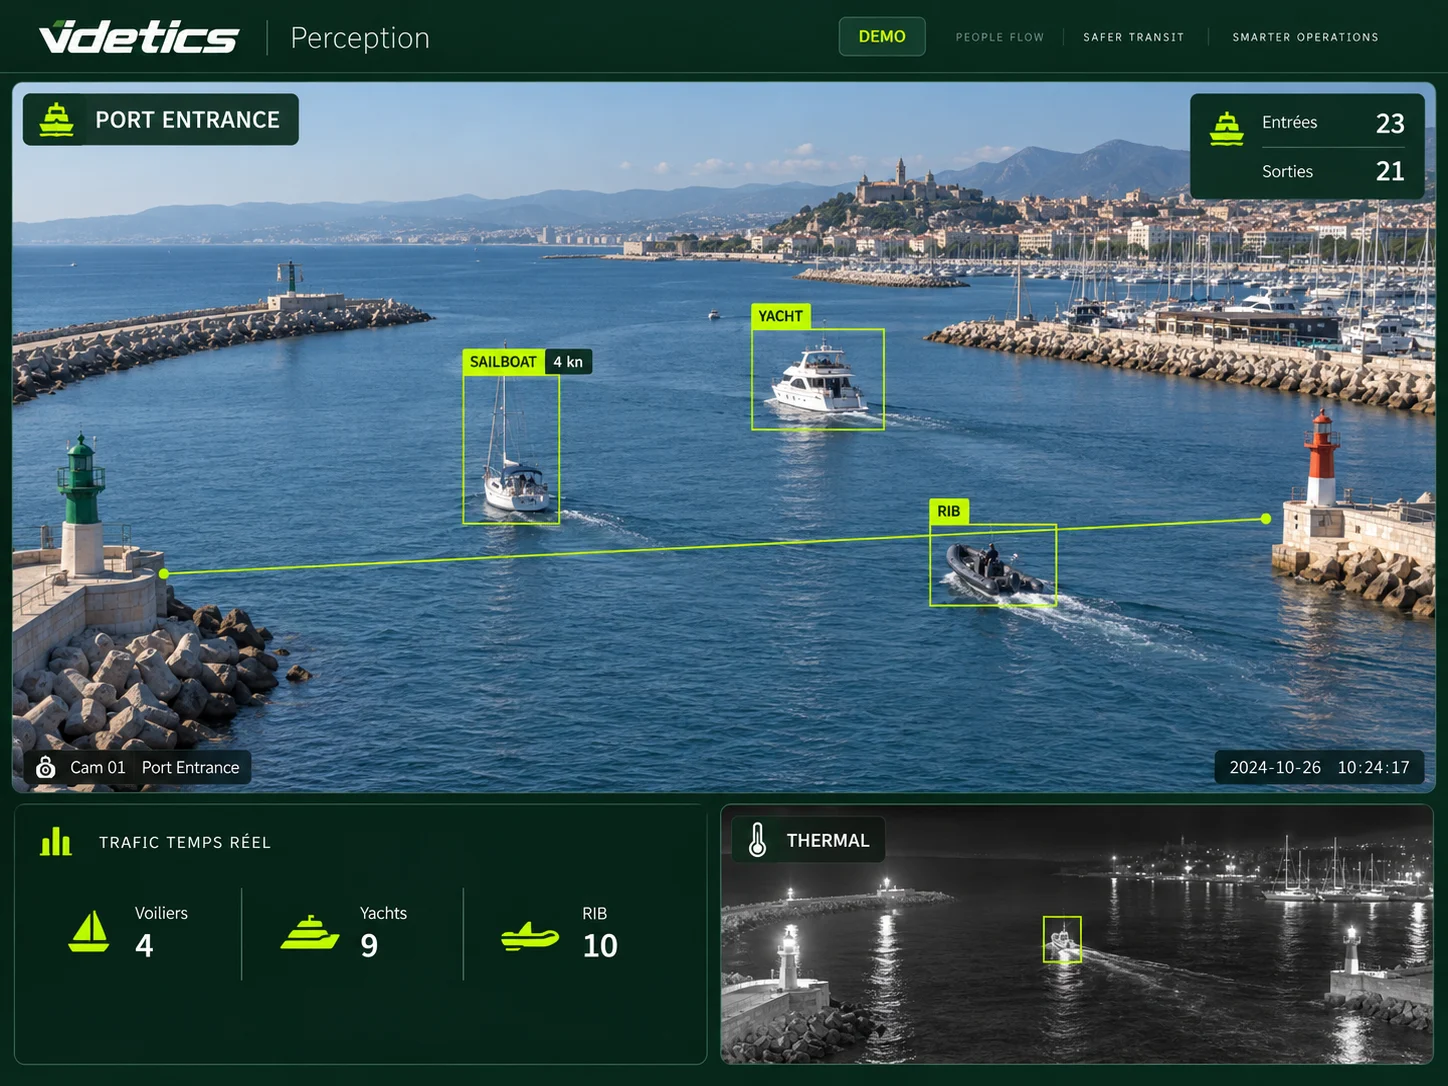Select the RIB detection label
Viewport: 1448px width, 1086px height.
[948, 511]
